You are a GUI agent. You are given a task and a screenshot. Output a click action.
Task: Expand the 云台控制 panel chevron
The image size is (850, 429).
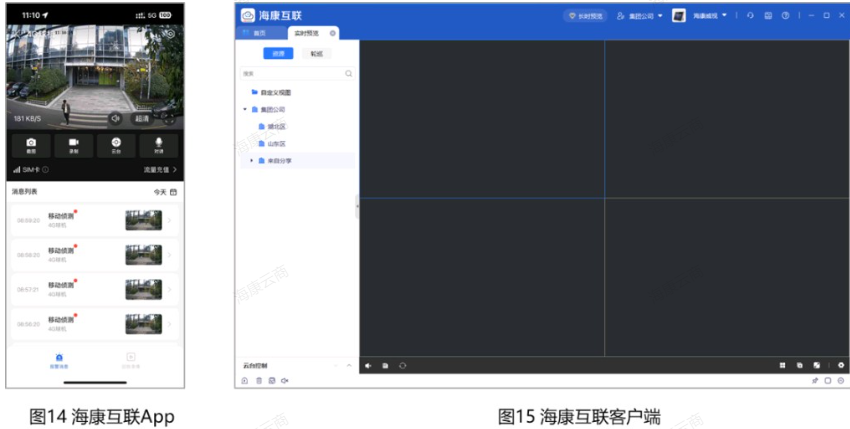tap(349, 366)
